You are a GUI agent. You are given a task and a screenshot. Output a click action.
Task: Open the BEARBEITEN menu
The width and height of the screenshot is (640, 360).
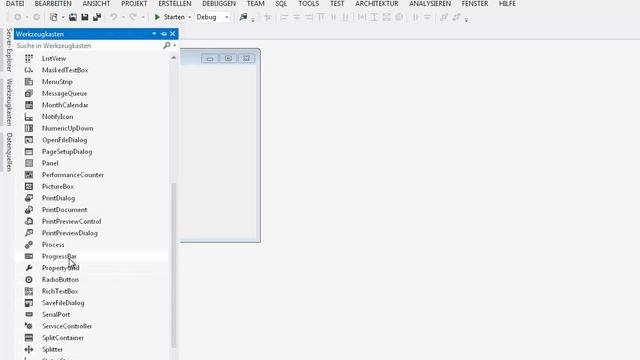[x=53, y=4]
